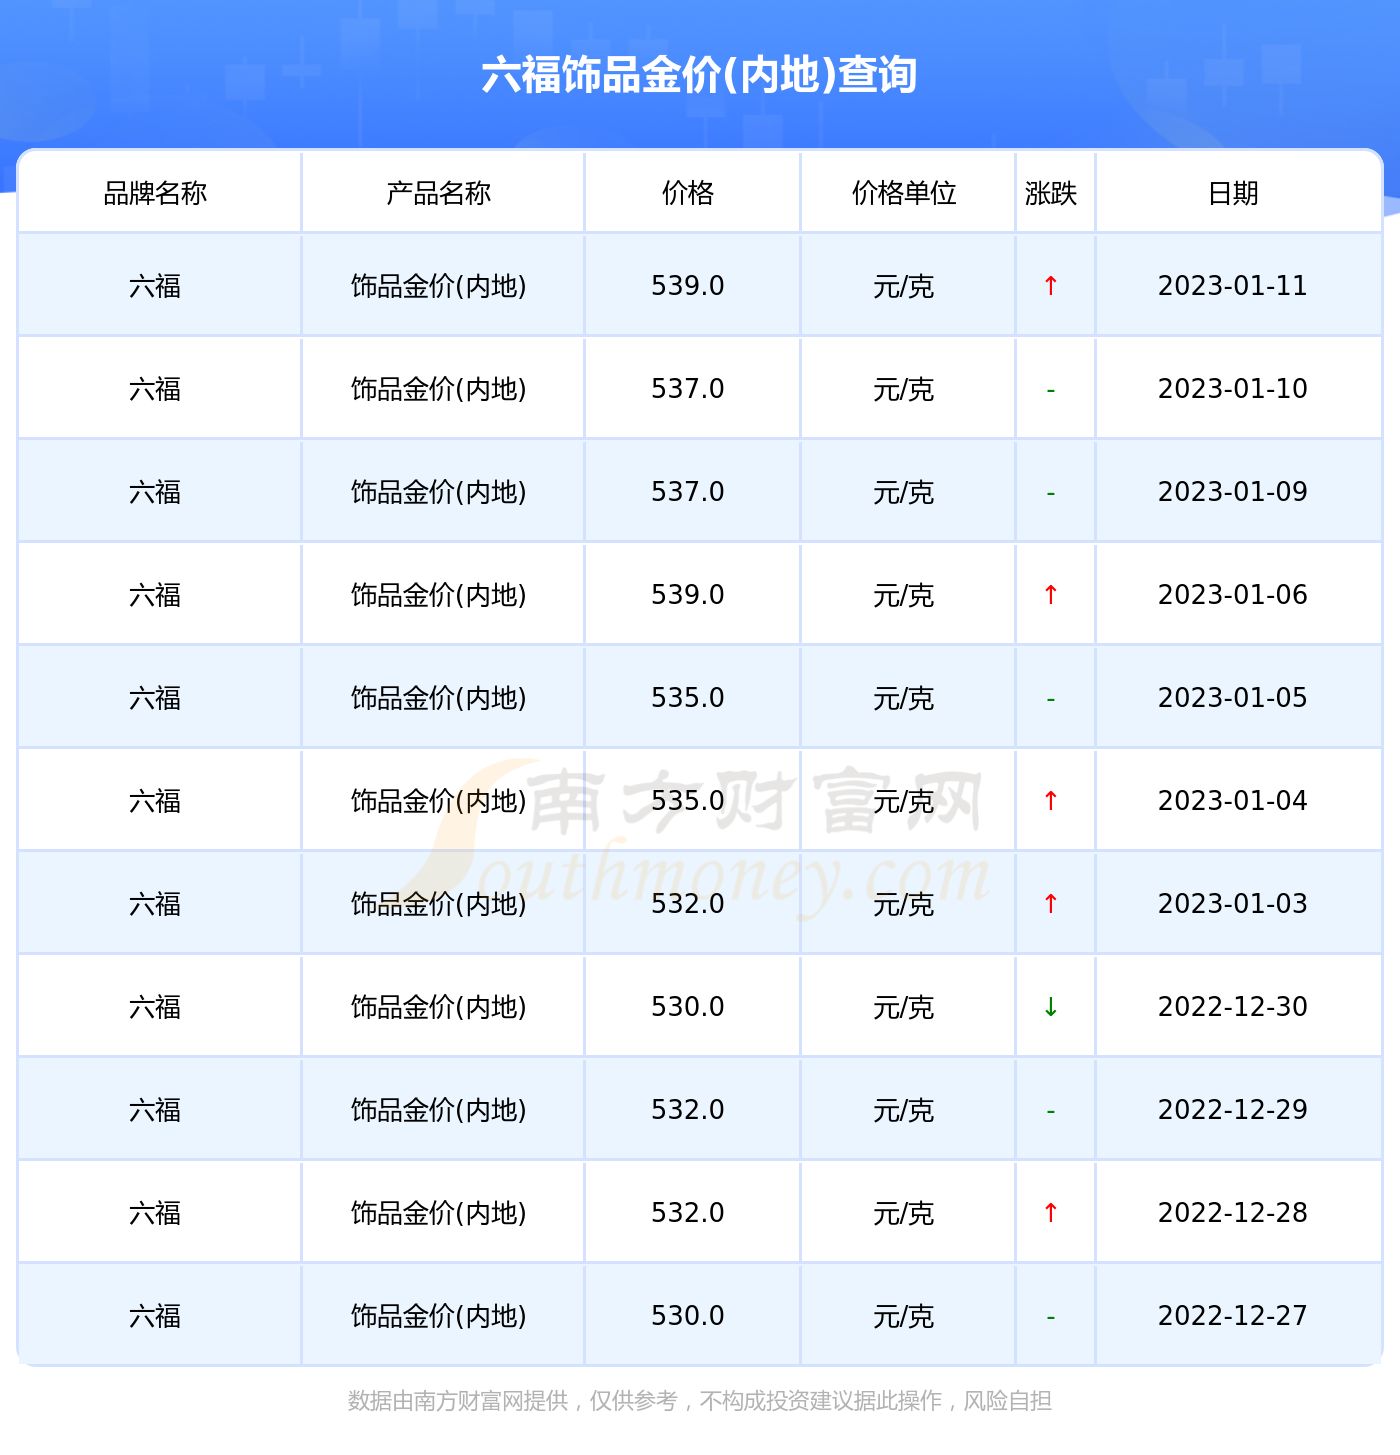The height and width of the screenshot is (1455, 1400).
Task: Select the date cell 2023-01-04
Action: click(x=1233, y=801)
